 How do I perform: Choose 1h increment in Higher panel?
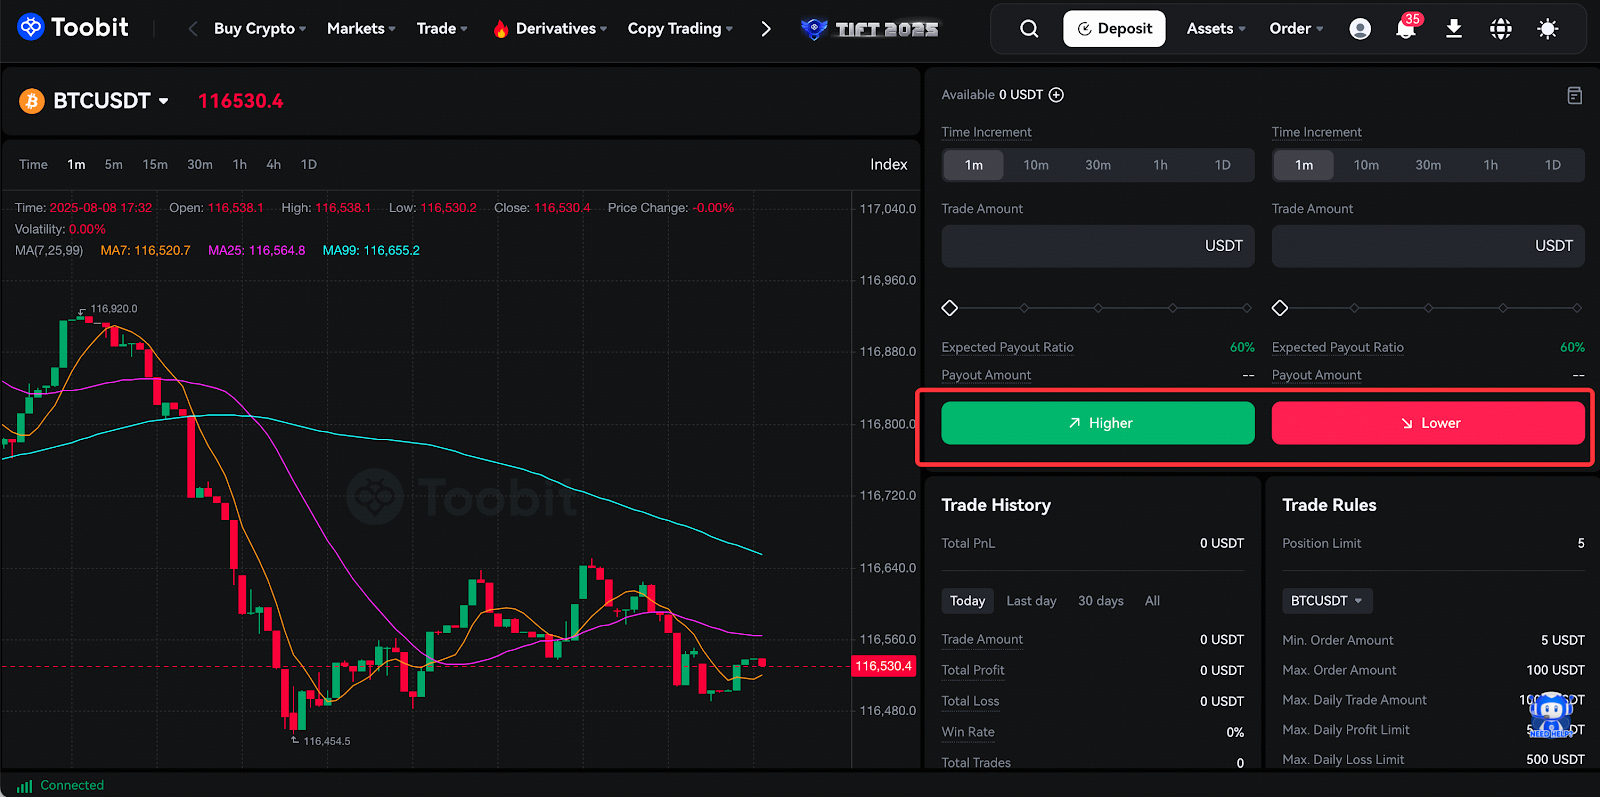point(1160,165)
